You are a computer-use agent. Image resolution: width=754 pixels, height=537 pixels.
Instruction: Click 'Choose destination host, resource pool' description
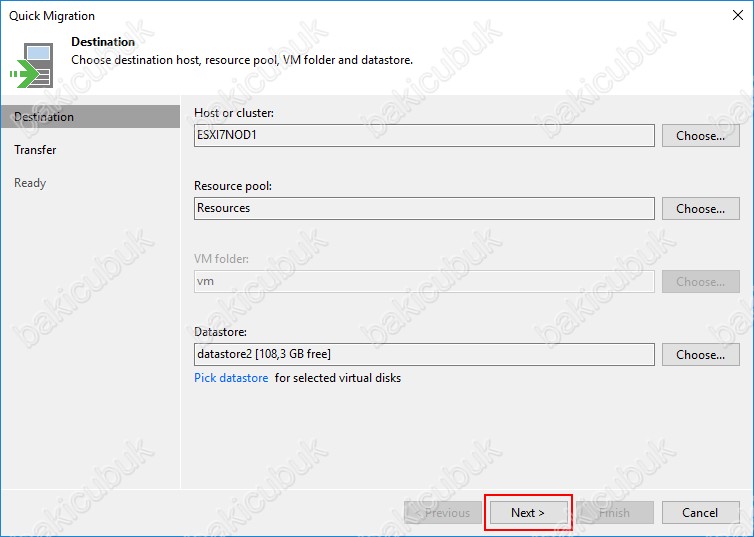tap(242, 60)
